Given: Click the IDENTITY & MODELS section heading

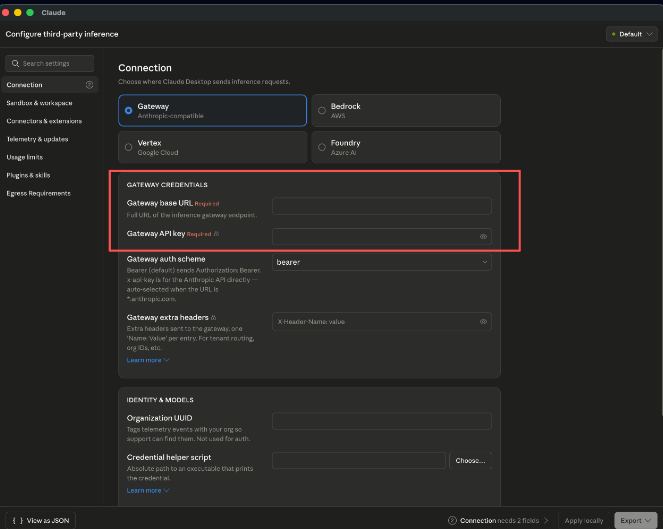Looking at the screenshot, I should tap(160, 400).
